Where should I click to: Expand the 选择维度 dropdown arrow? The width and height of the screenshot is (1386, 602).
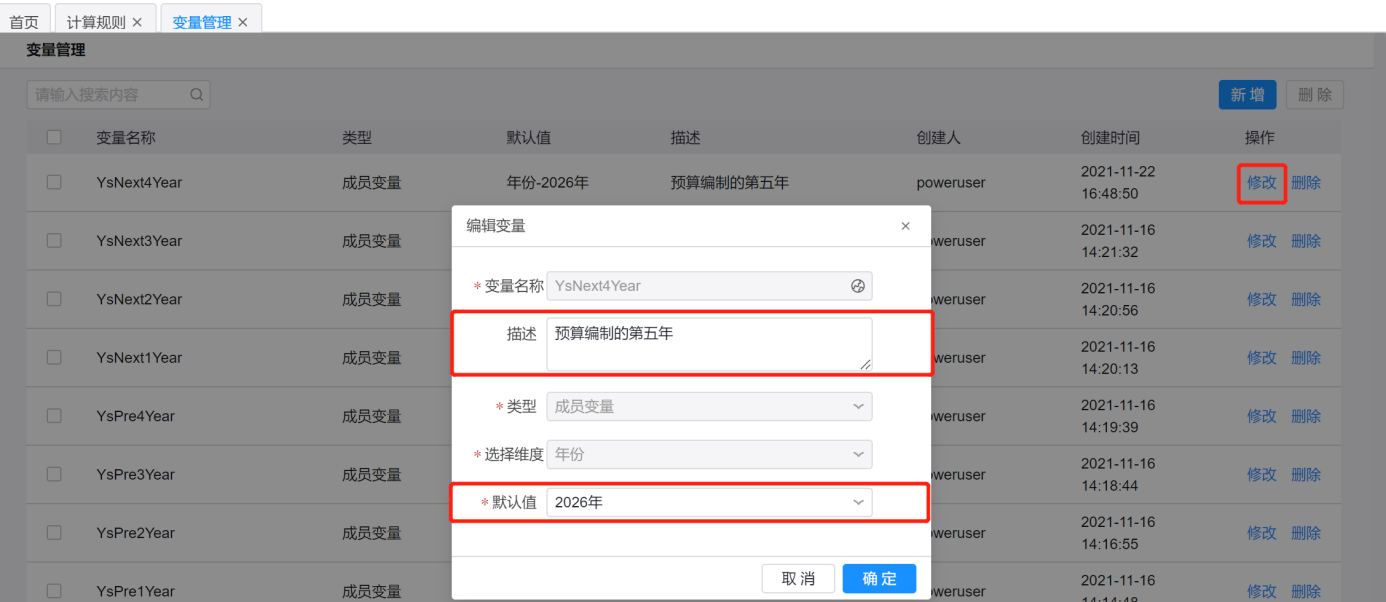[857, 455]
